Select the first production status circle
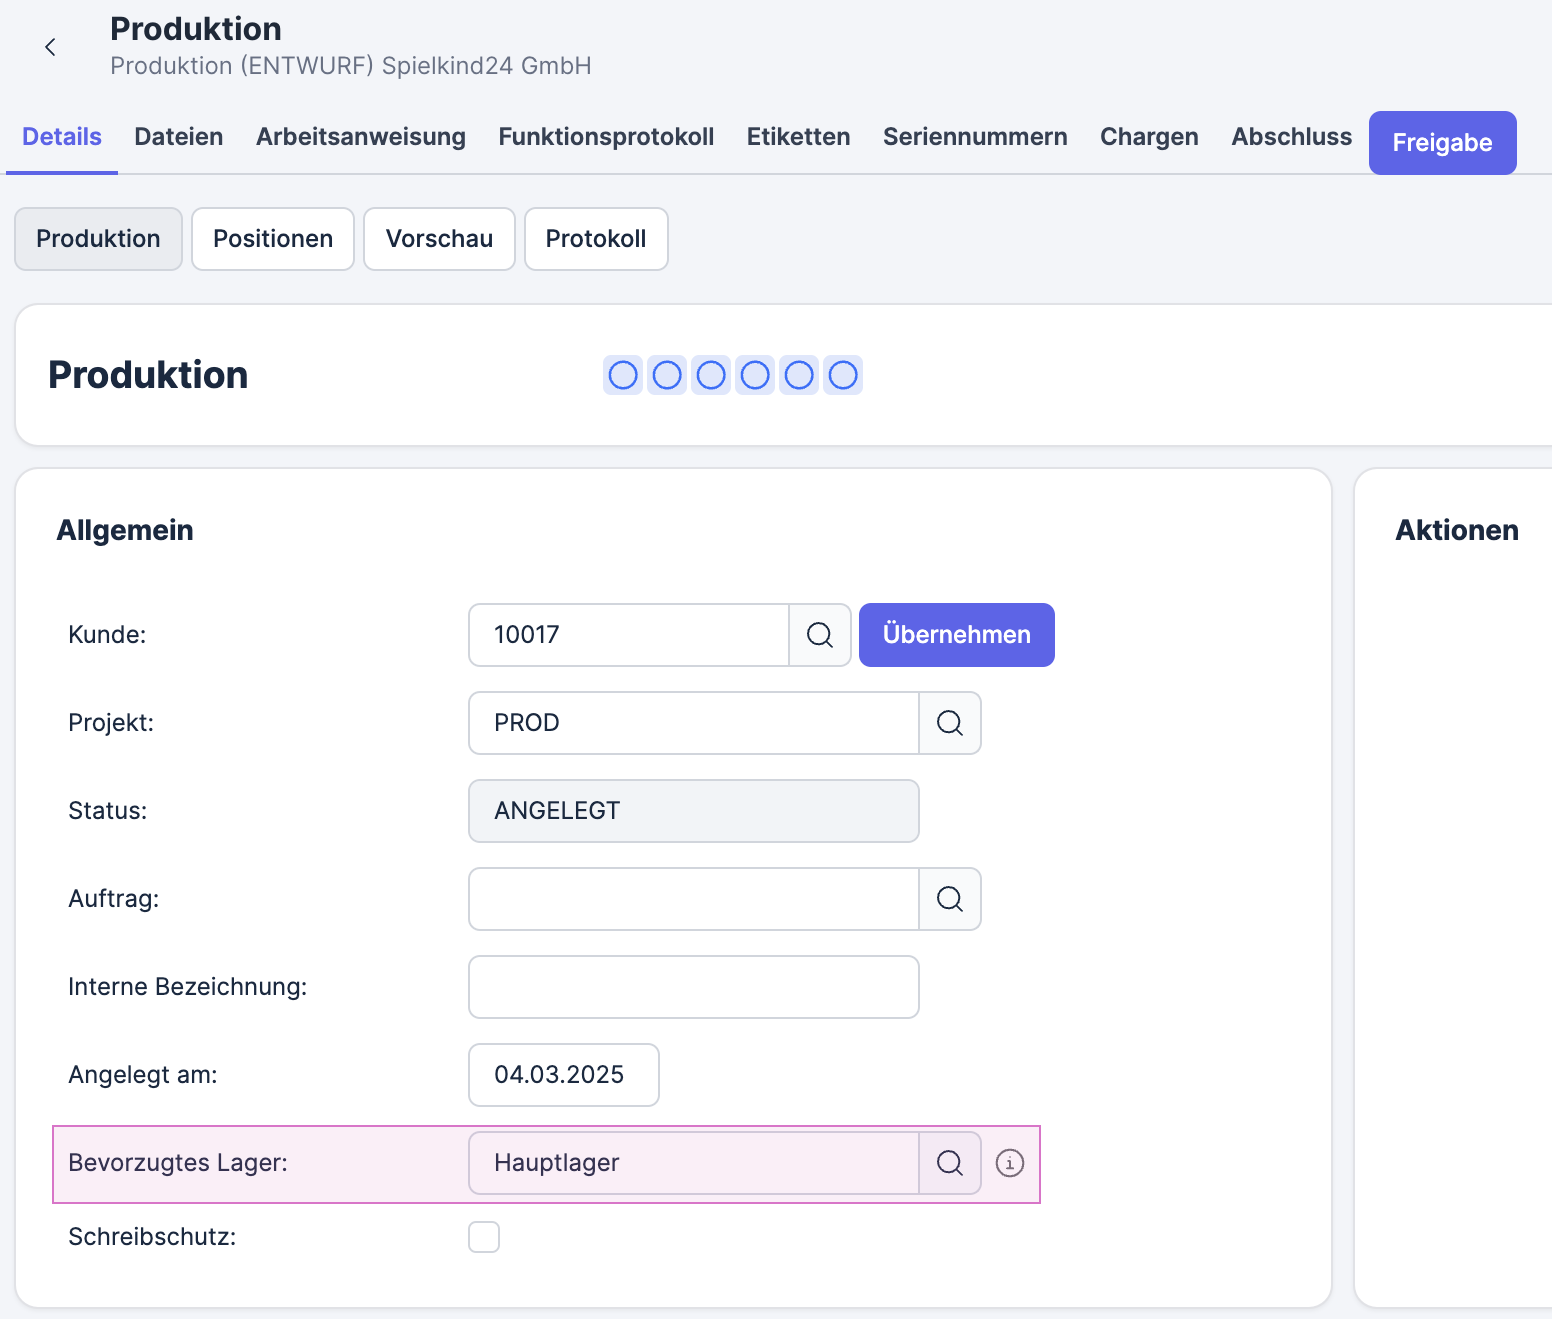The width and height of the screenshot is (1552, 1319). pyautogui.click(x=623, y=375)
